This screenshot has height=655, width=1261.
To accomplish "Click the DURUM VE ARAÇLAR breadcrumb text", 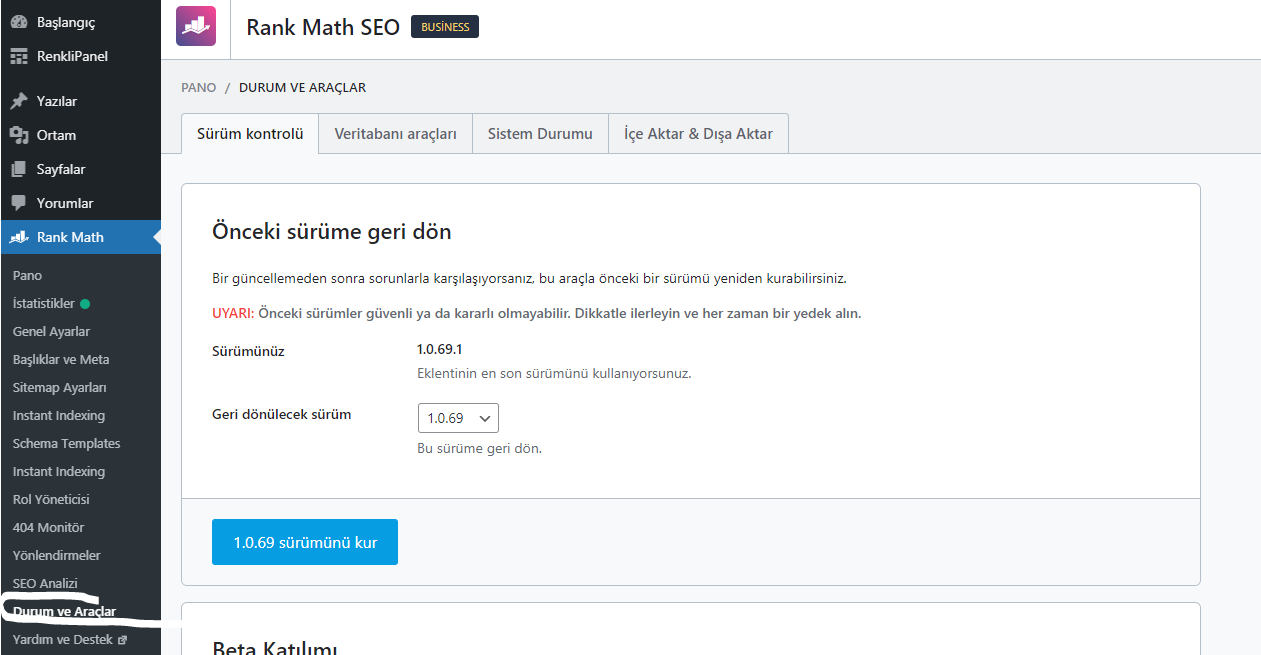I will [x=302, y=88].
